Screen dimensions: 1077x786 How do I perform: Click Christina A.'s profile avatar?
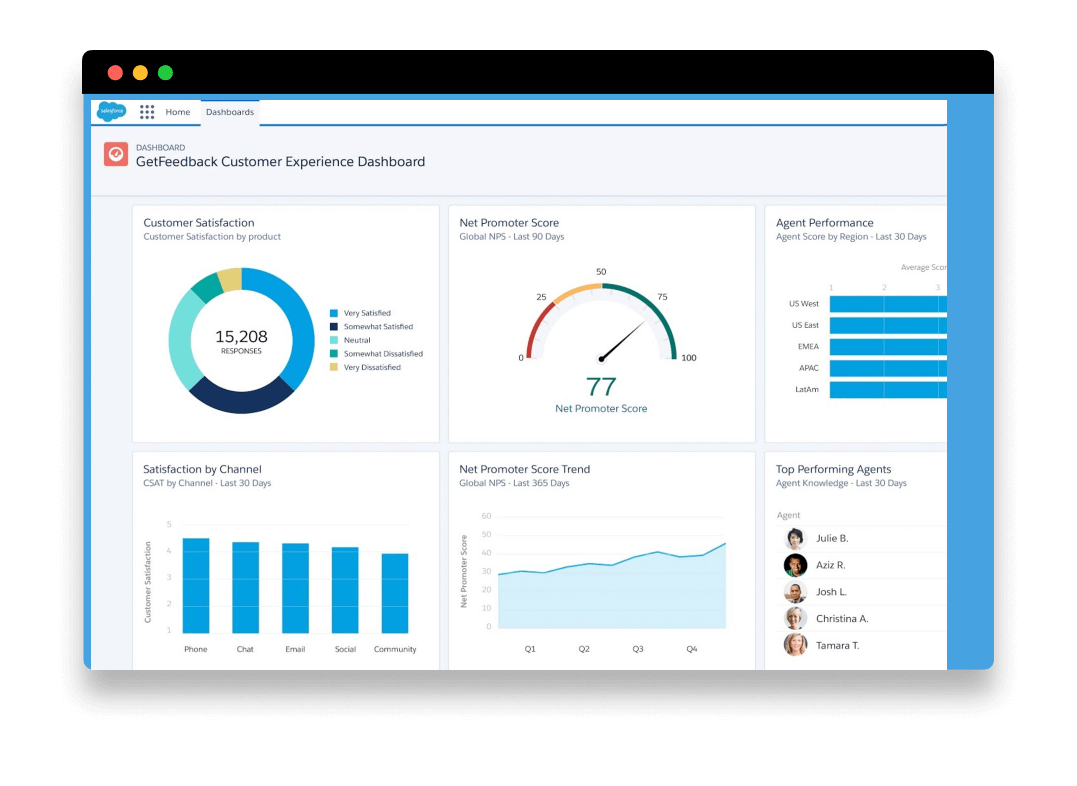[x=794, y=618]
